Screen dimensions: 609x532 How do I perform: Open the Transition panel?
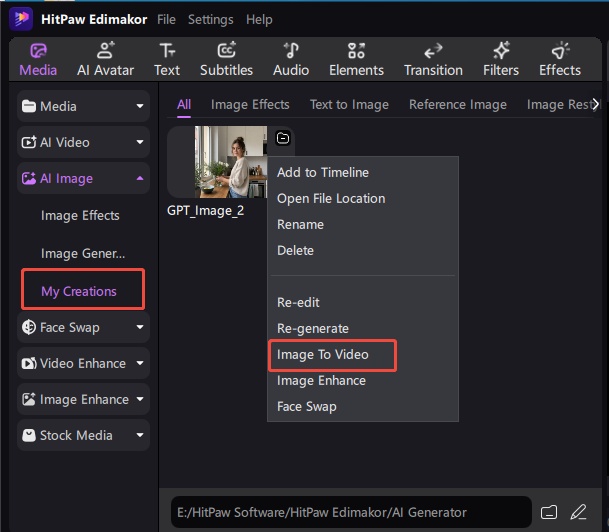click(x=433, y=60)
